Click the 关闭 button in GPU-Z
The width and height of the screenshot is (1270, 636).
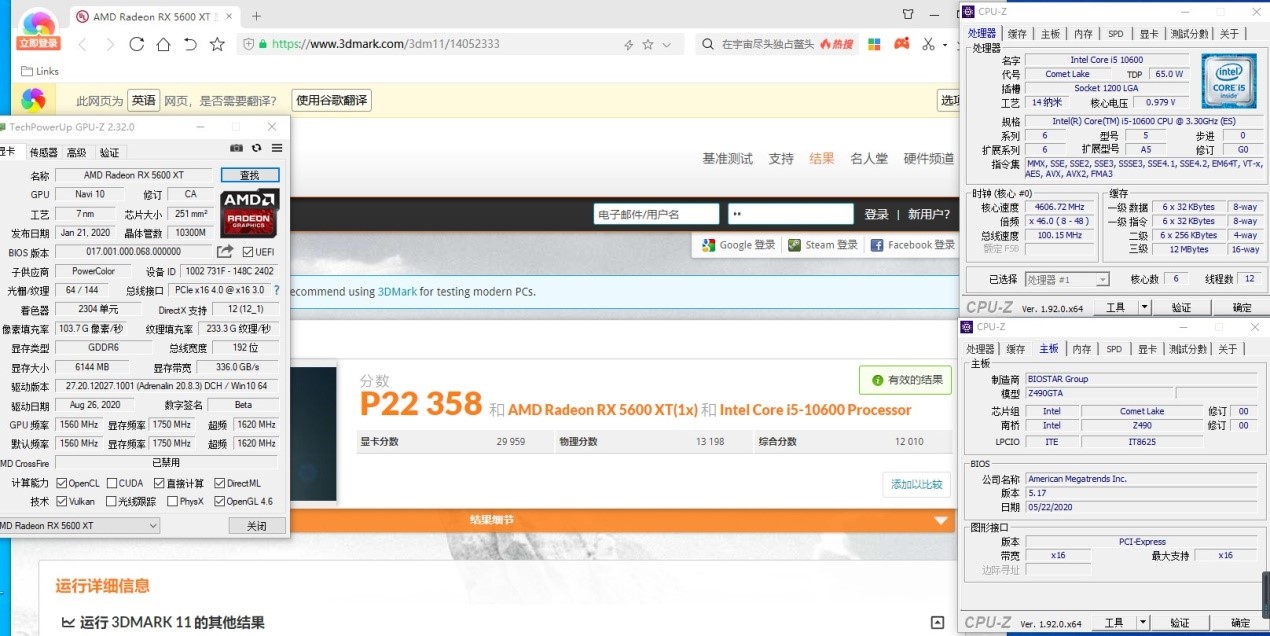(x=257, y=526)
